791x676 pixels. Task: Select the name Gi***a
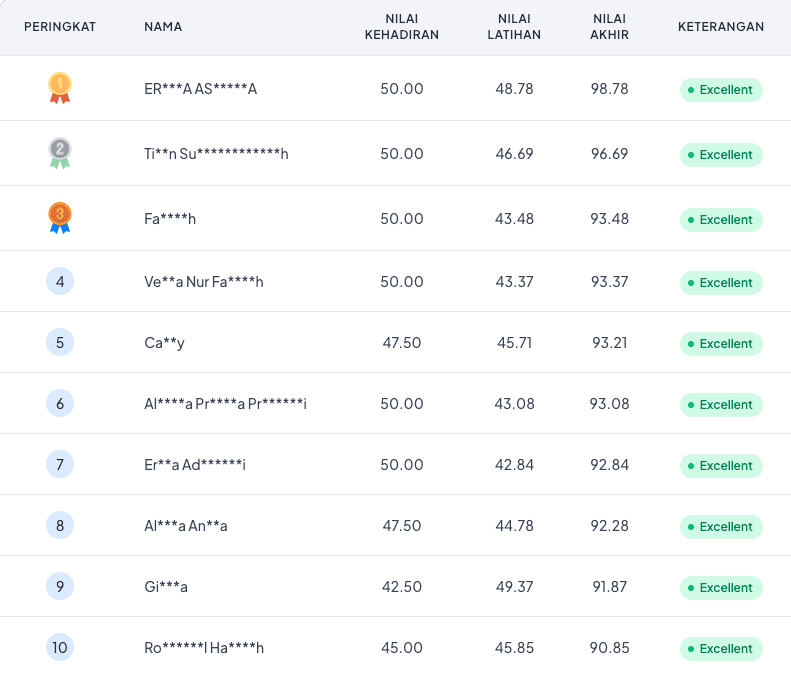coord(166,587)
